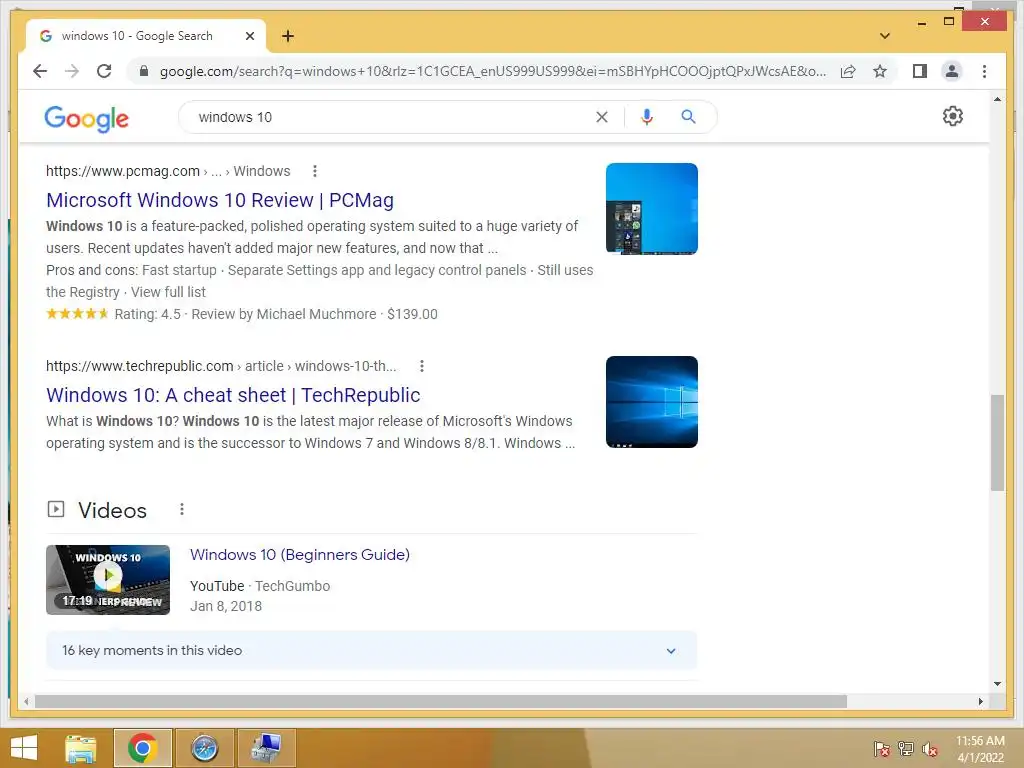
Task: Open the Action Center flag icon
Action: click(x=882, y=748)
